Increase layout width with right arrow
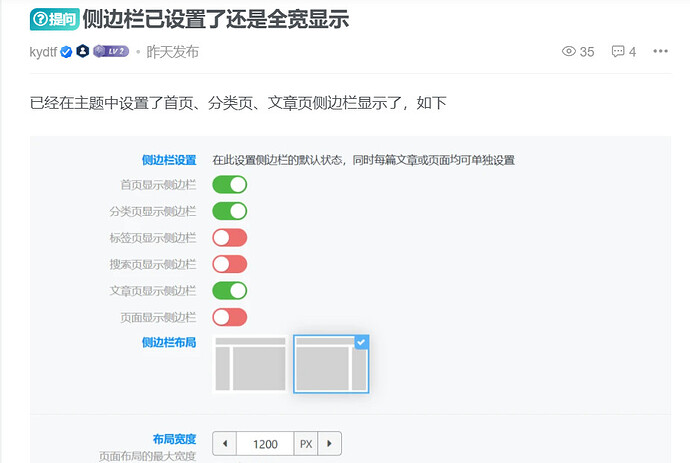Image resolution: width=690 pixels, height=463 pixels. [329, 444]
